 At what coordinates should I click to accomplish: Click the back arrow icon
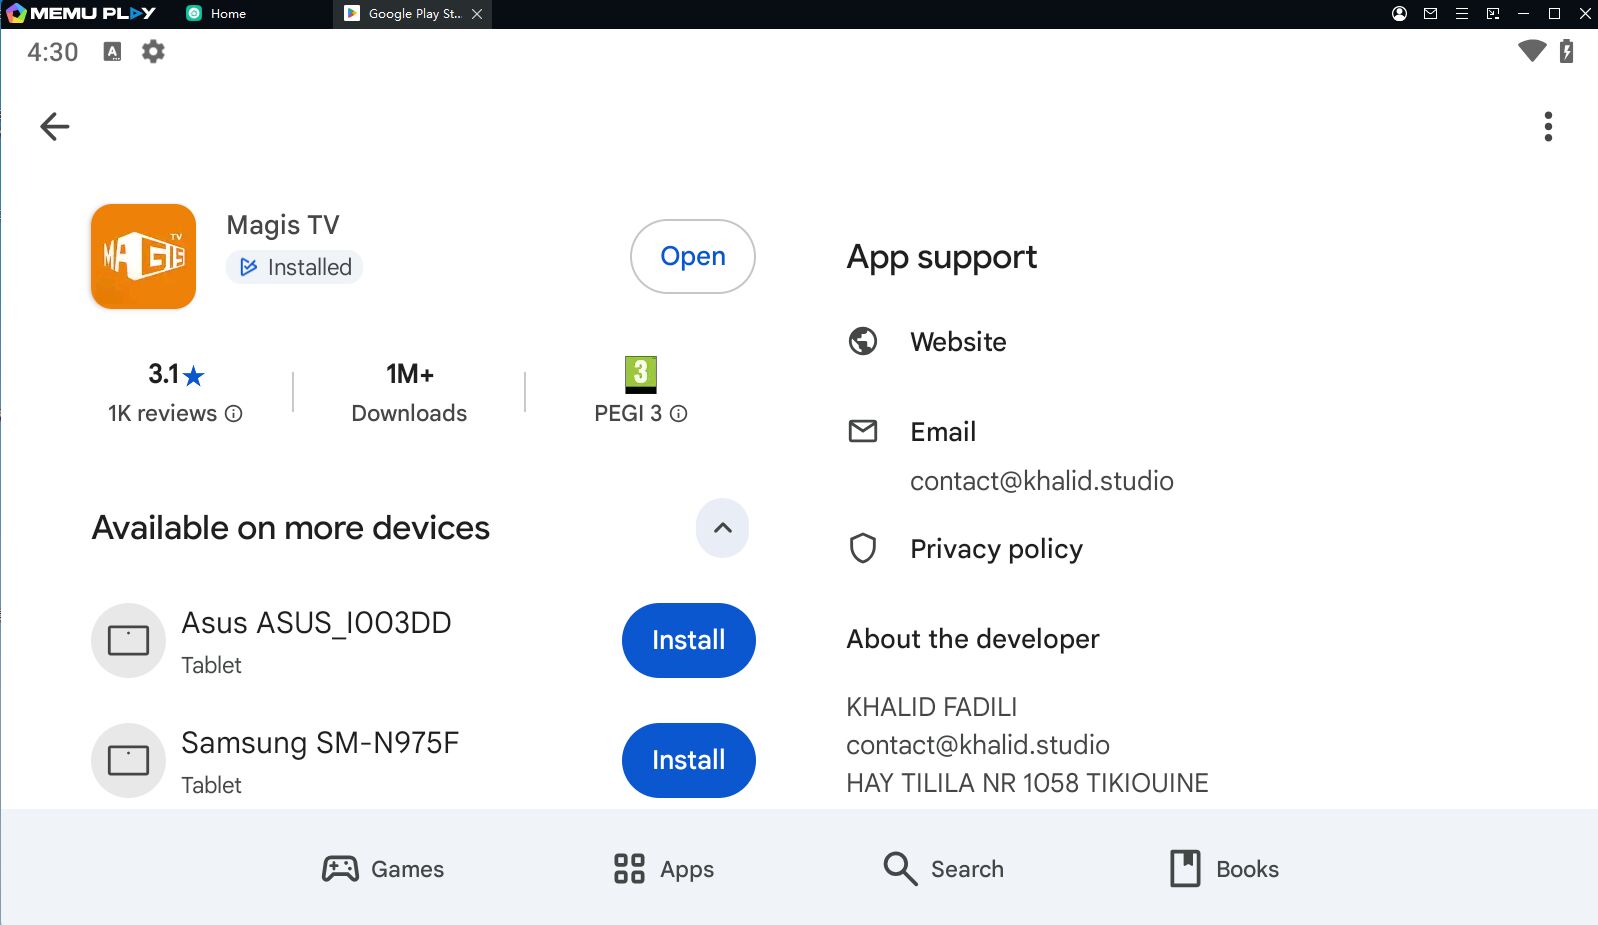[55, 126]
